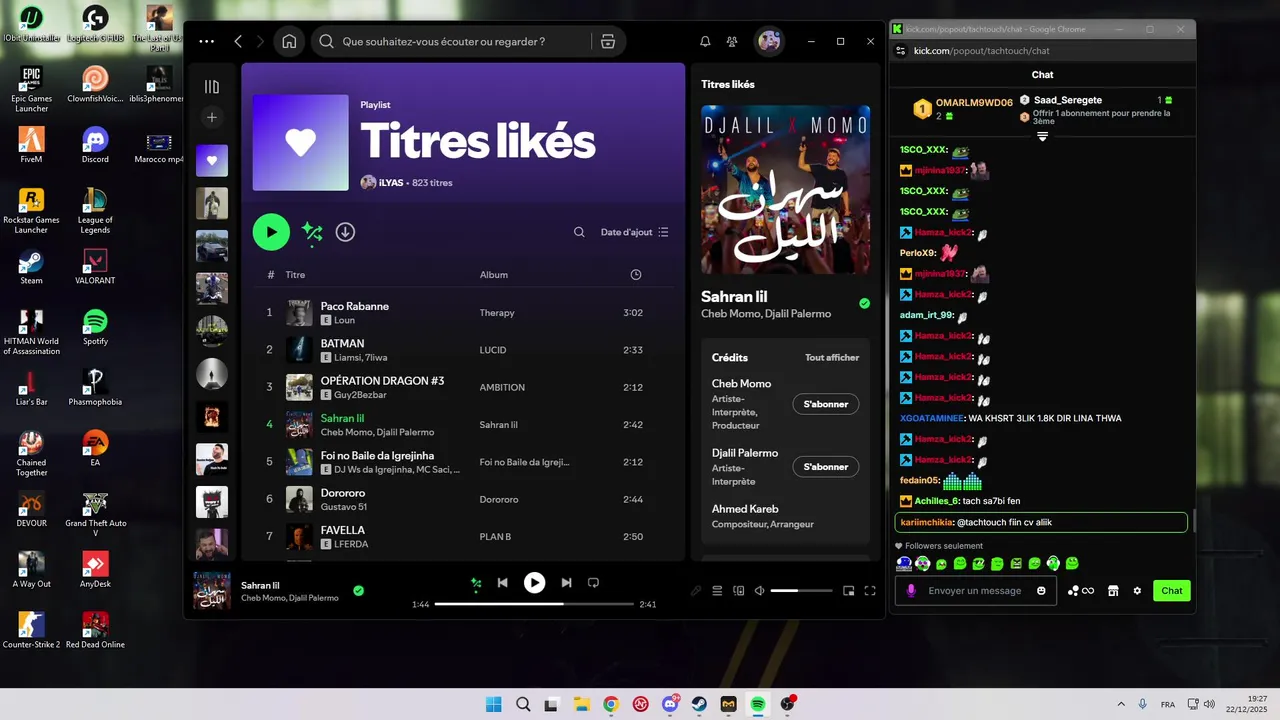
Task: Follow Djalil Palermo with S'abonner button
Action: tap(826, 467)
